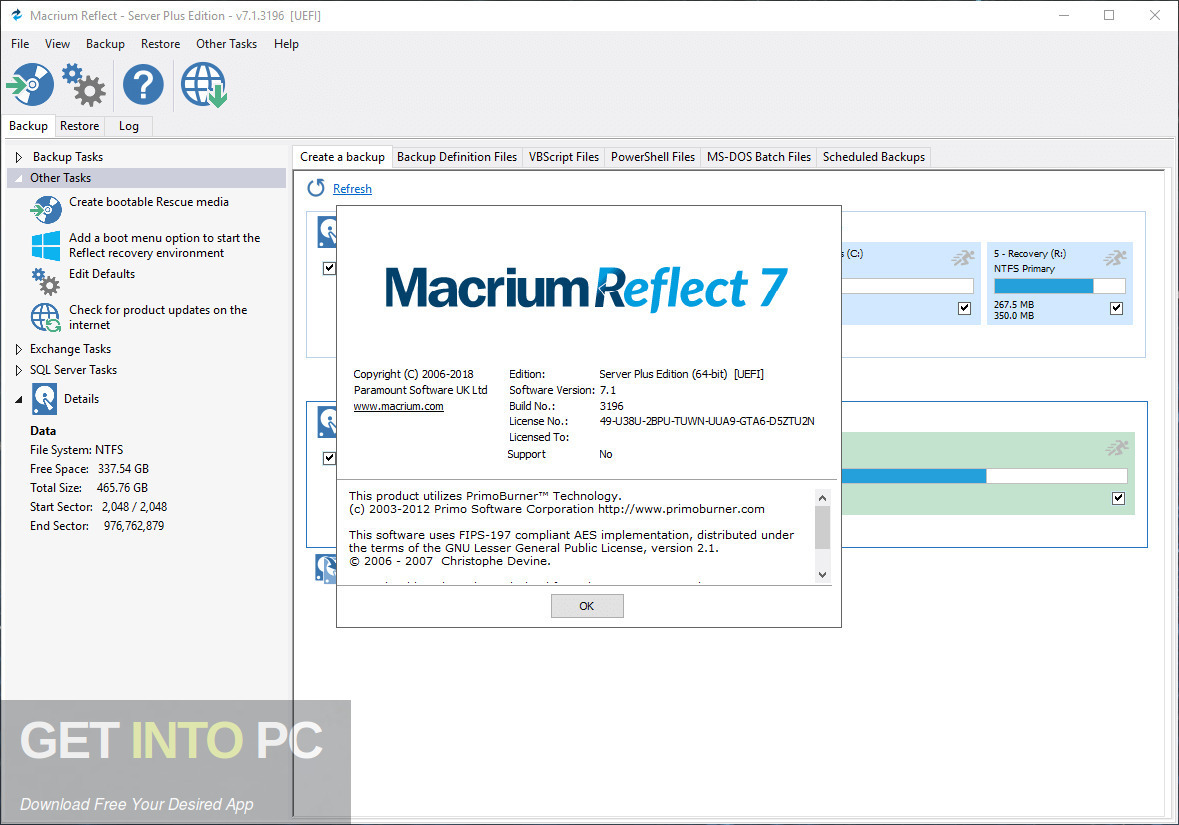The image size is (1179, 825).
Task: Toggle the green data partition checkbox
Action: coord(1119,498)
